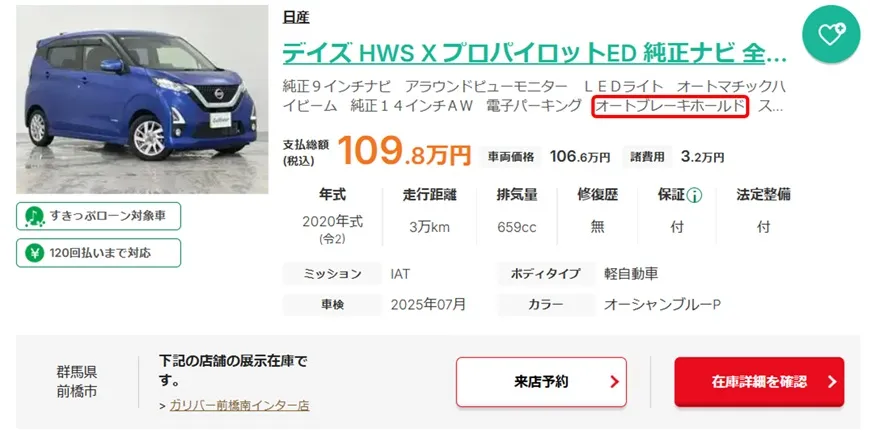Viewport: 872px width, 432px height.
Task: Open the ガリバー前橋南インター店 store link
Action: point(239,405)
